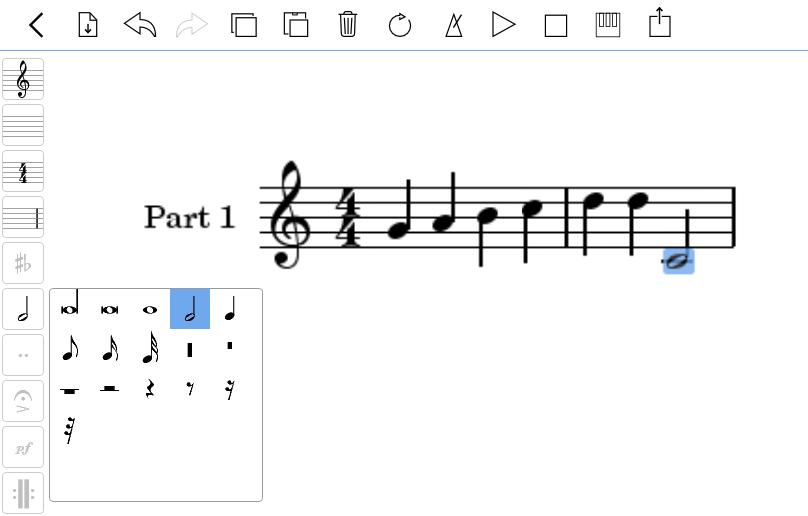Open the dynamics pf palette
Viewport: 808px width, 516px height.
[x=23, y=447]
